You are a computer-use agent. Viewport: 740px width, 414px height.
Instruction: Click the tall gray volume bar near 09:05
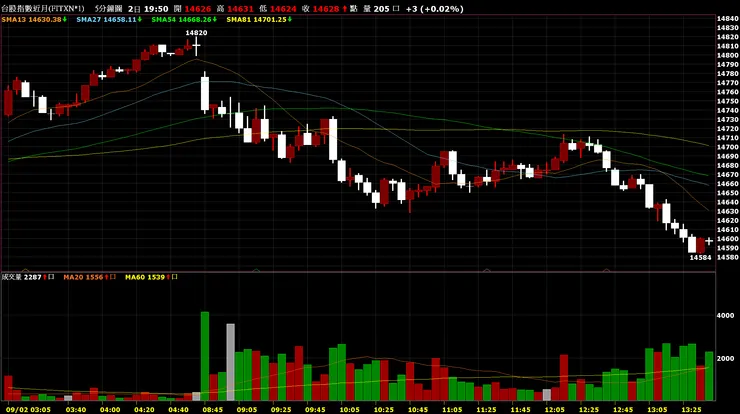230,362
